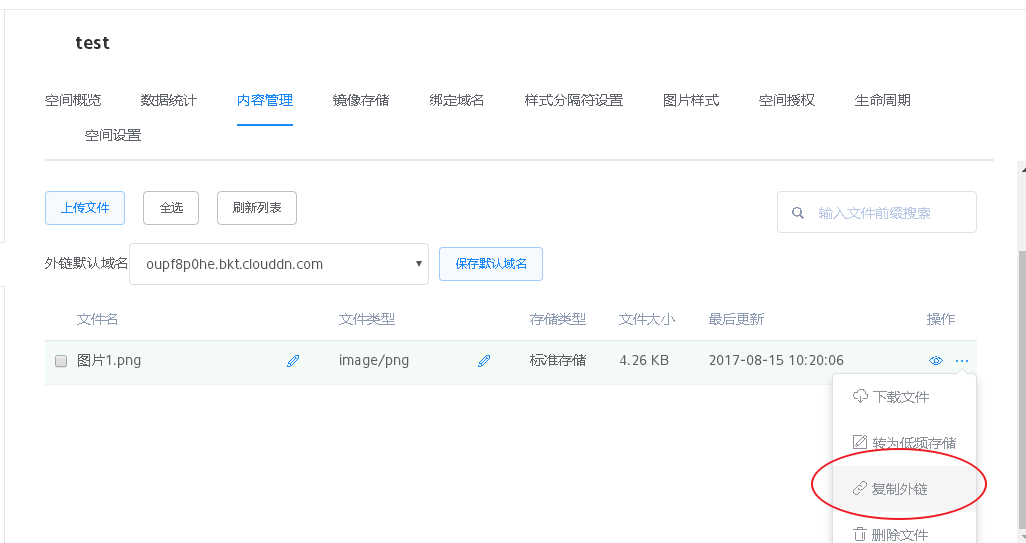Open the 绑定域名 tab
The height and width of the screenshot is (543, 1026).
point(457,100)
